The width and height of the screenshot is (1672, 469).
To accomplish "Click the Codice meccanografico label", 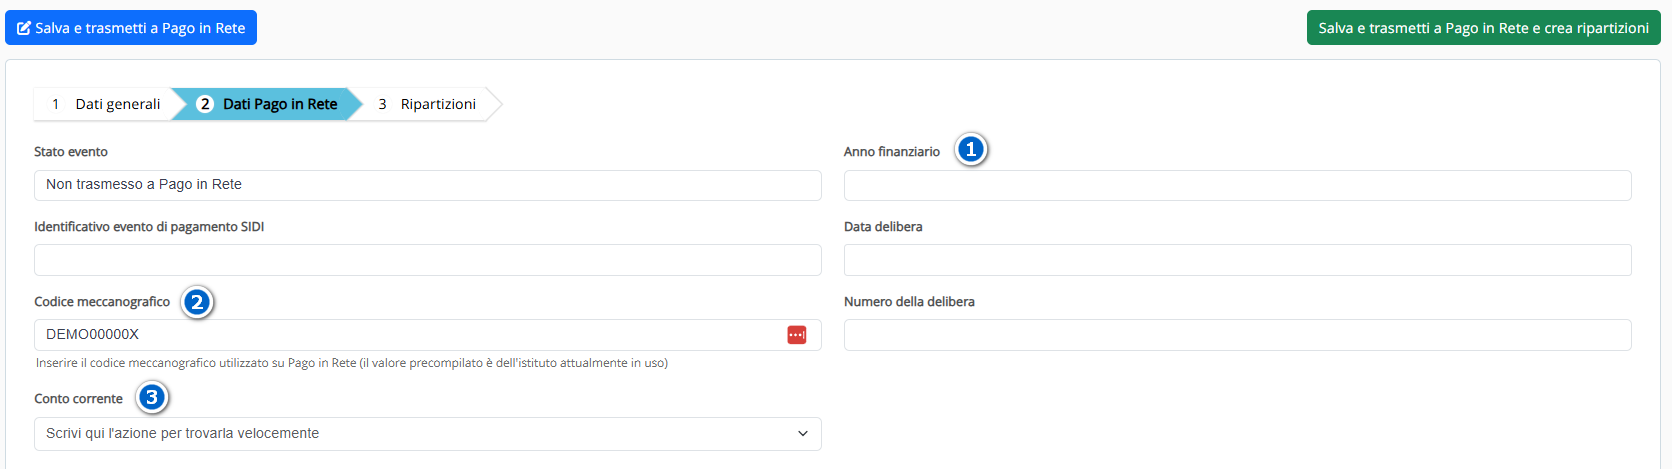I will click(x=102, y=302).
